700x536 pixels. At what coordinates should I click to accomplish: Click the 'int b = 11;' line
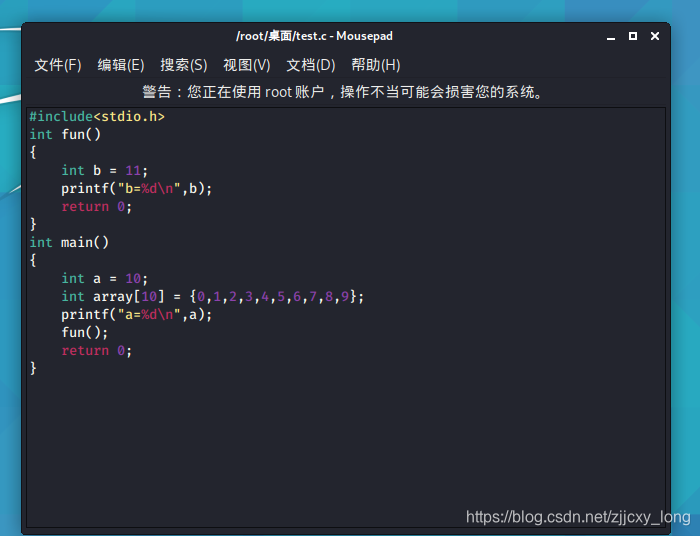pyautogui.click(x=104, y=170)
